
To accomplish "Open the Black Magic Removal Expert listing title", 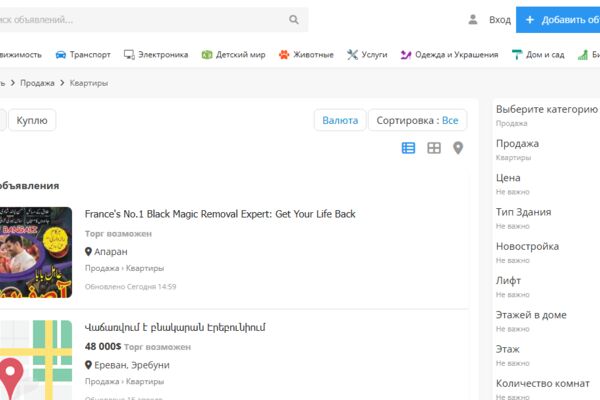I will pyautogui.click(x=220, y=214).
